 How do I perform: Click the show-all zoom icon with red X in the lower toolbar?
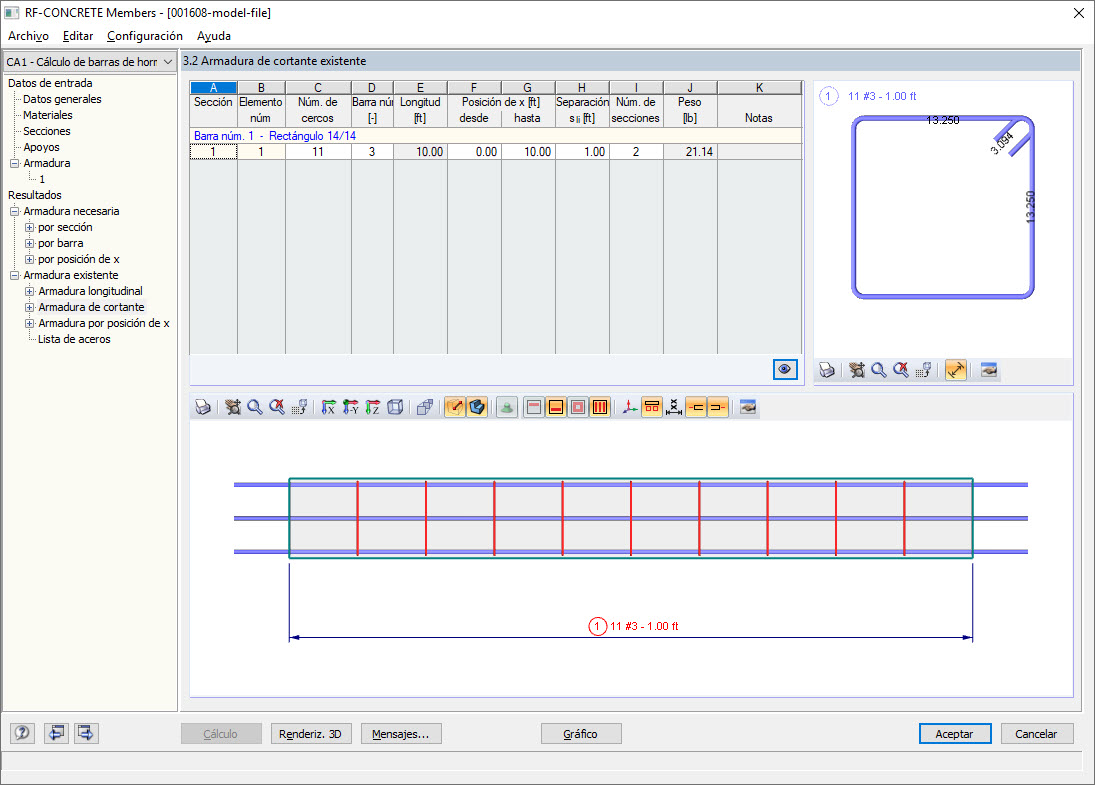point(277,407)
